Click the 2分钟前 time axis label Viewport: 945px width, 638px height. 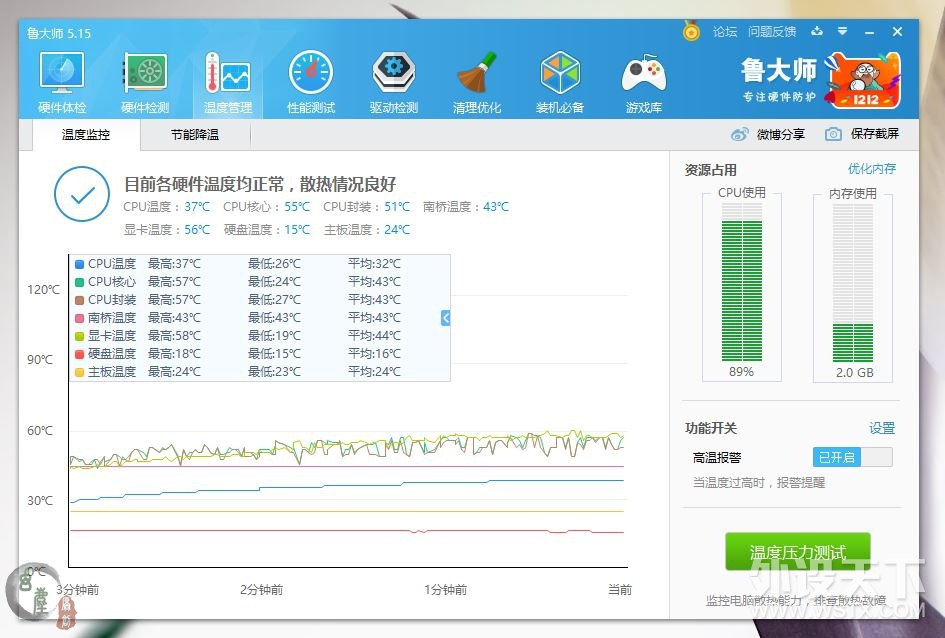[262, 590]
